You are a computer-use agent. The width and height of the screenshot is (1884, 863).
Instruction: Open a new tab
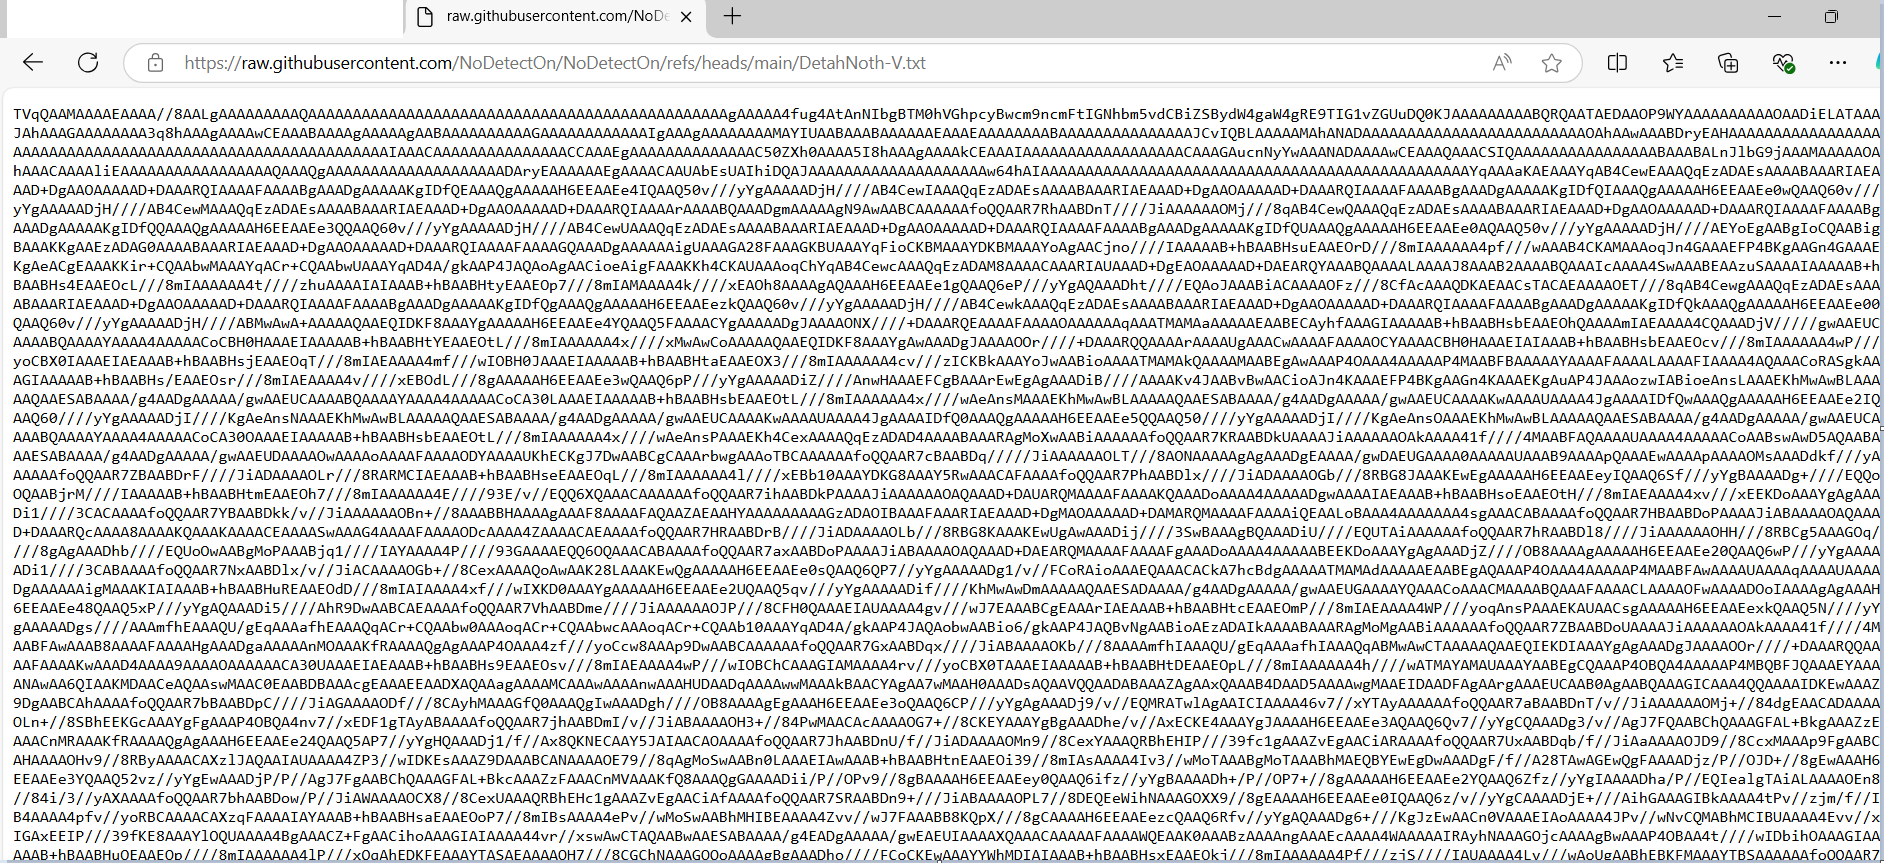pyautogui.click(x=732, y=16)
